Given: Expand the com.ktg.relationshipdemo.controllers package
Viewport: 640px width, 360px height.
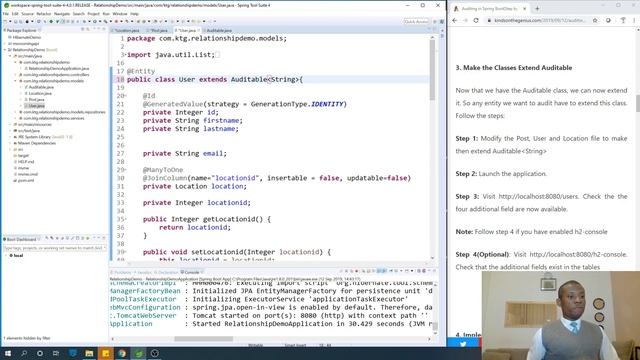Looking at the screenshot, I should [16, 75].
